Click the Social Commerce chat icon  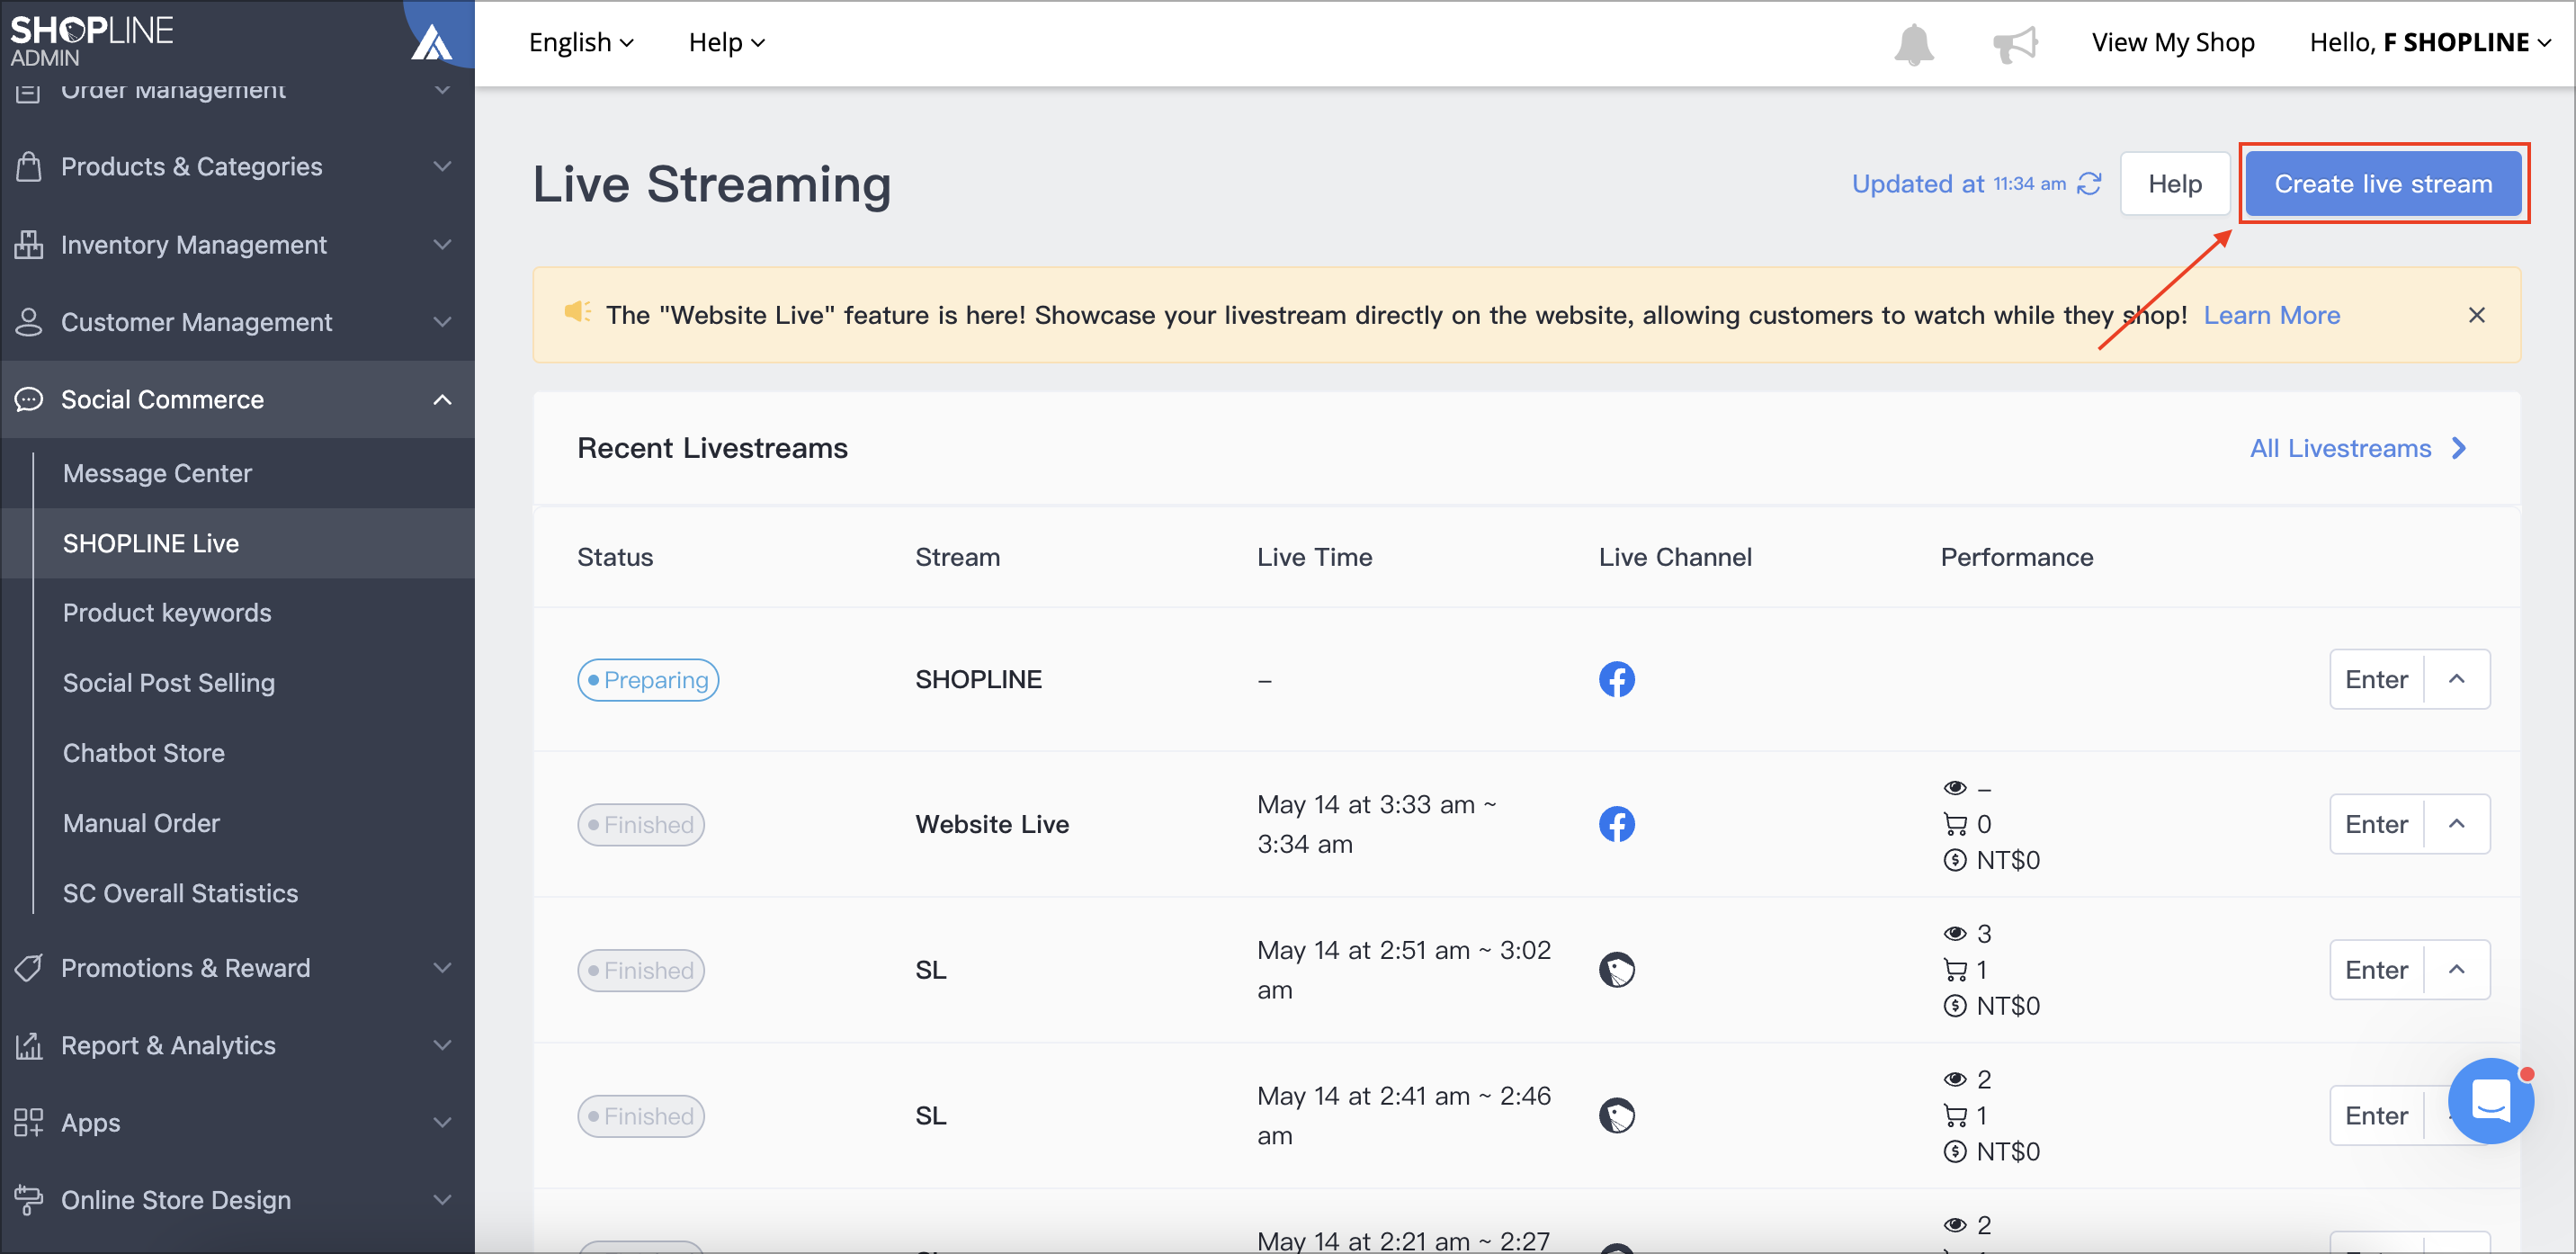[x=29, y=399]
